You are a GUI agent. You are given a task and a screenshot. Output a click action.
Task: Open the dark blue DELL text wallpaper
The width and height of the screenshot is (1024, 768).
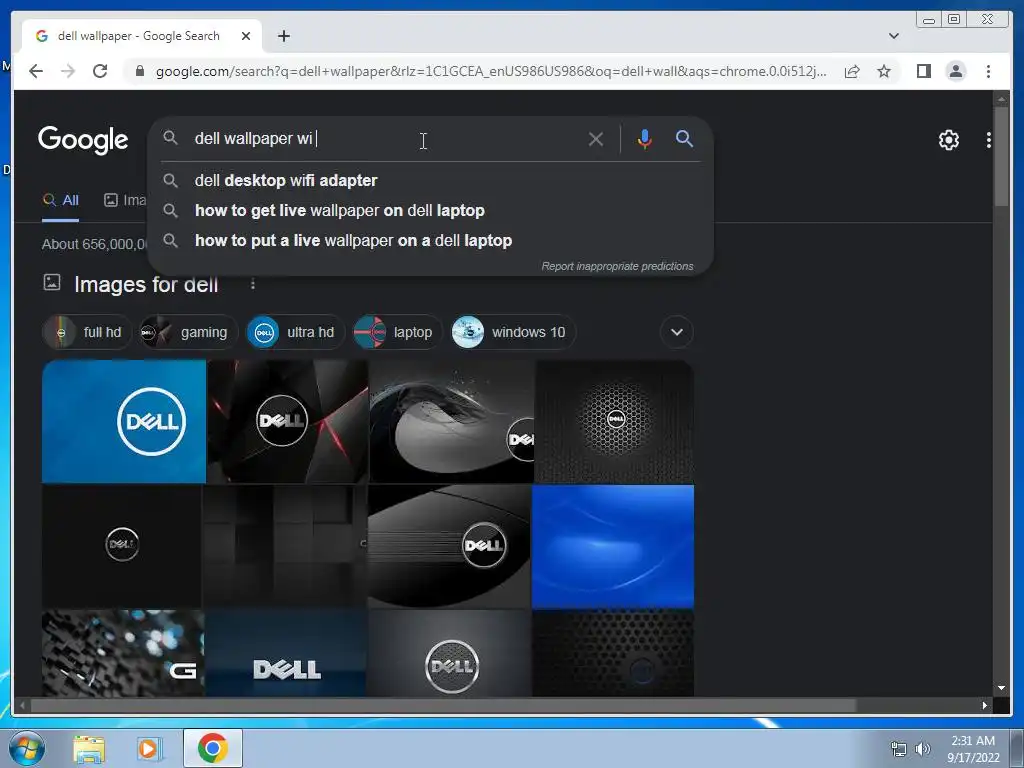coord(285,652)
